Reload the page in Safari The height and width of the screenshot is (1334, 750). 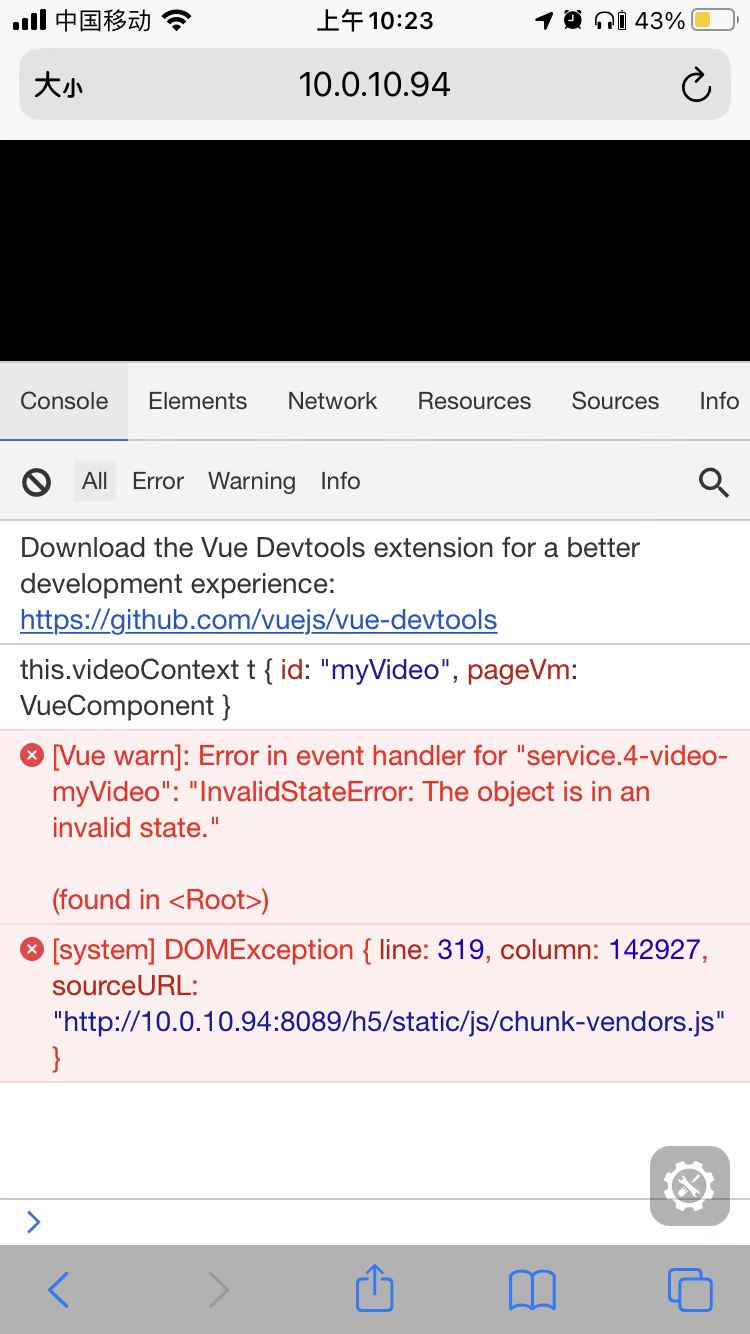[695, 86]
